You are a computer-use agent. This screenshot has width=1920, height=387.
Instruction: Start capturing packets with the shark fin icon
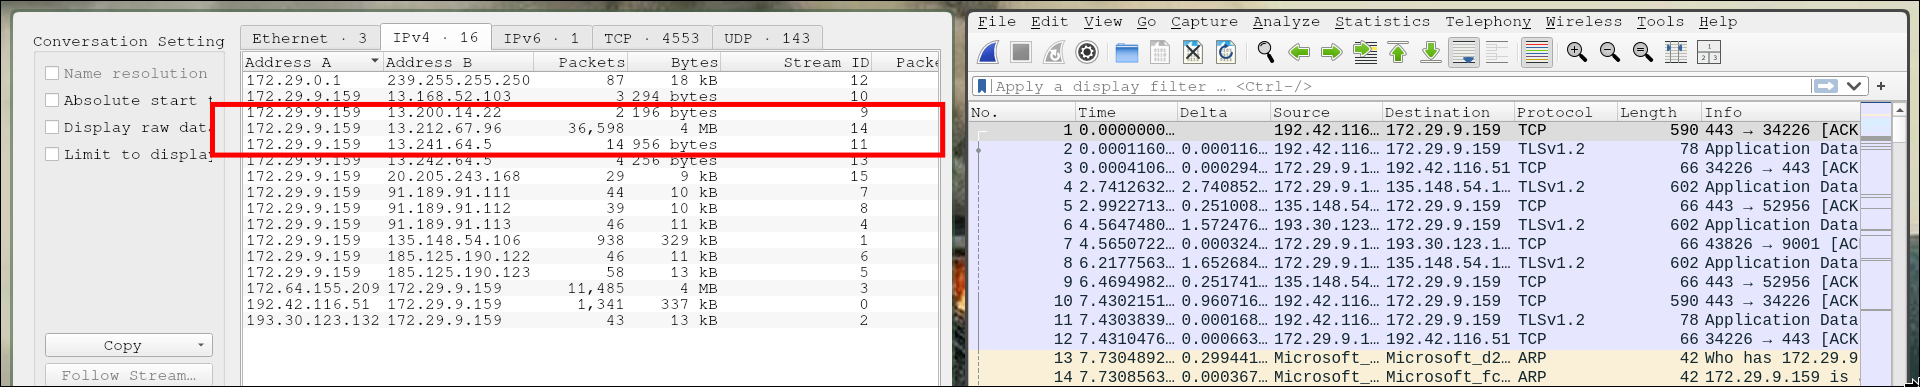(x=988, y=52)
